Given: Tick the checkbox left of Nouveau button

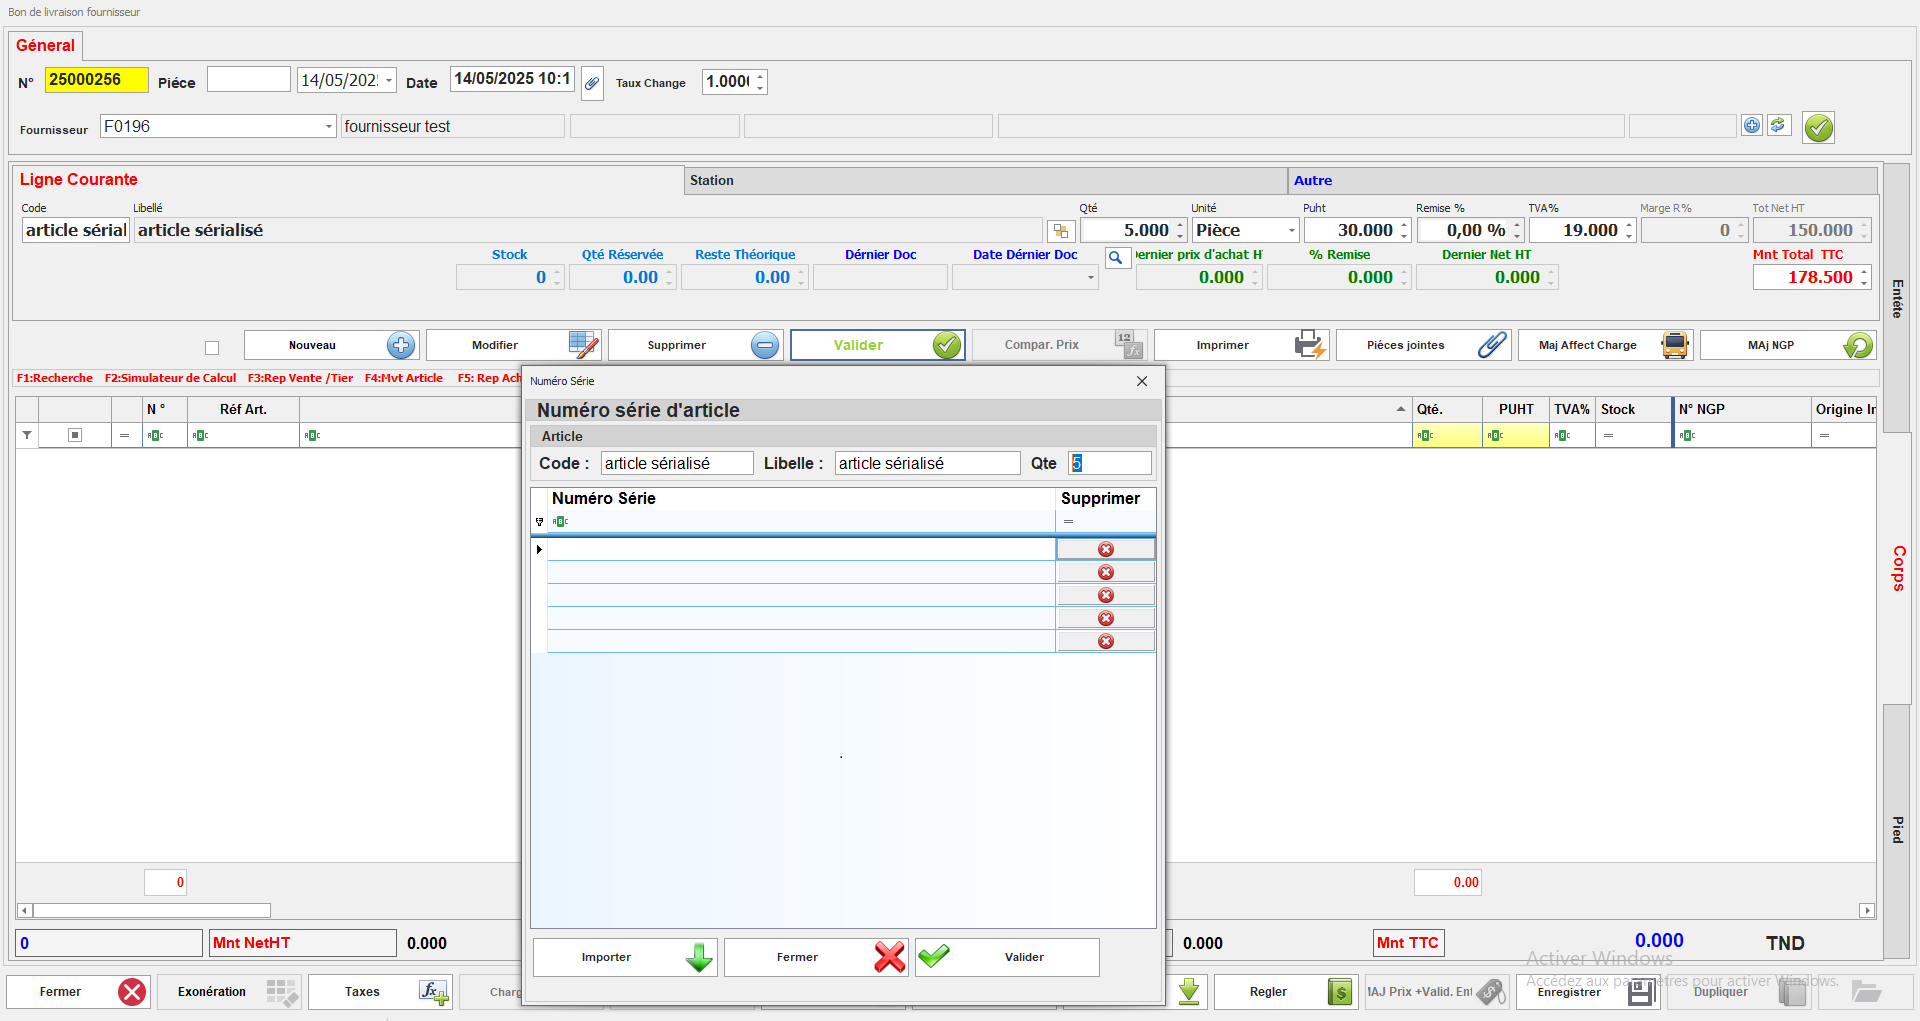Looking at the screenshot, I should tap(212, 347).
